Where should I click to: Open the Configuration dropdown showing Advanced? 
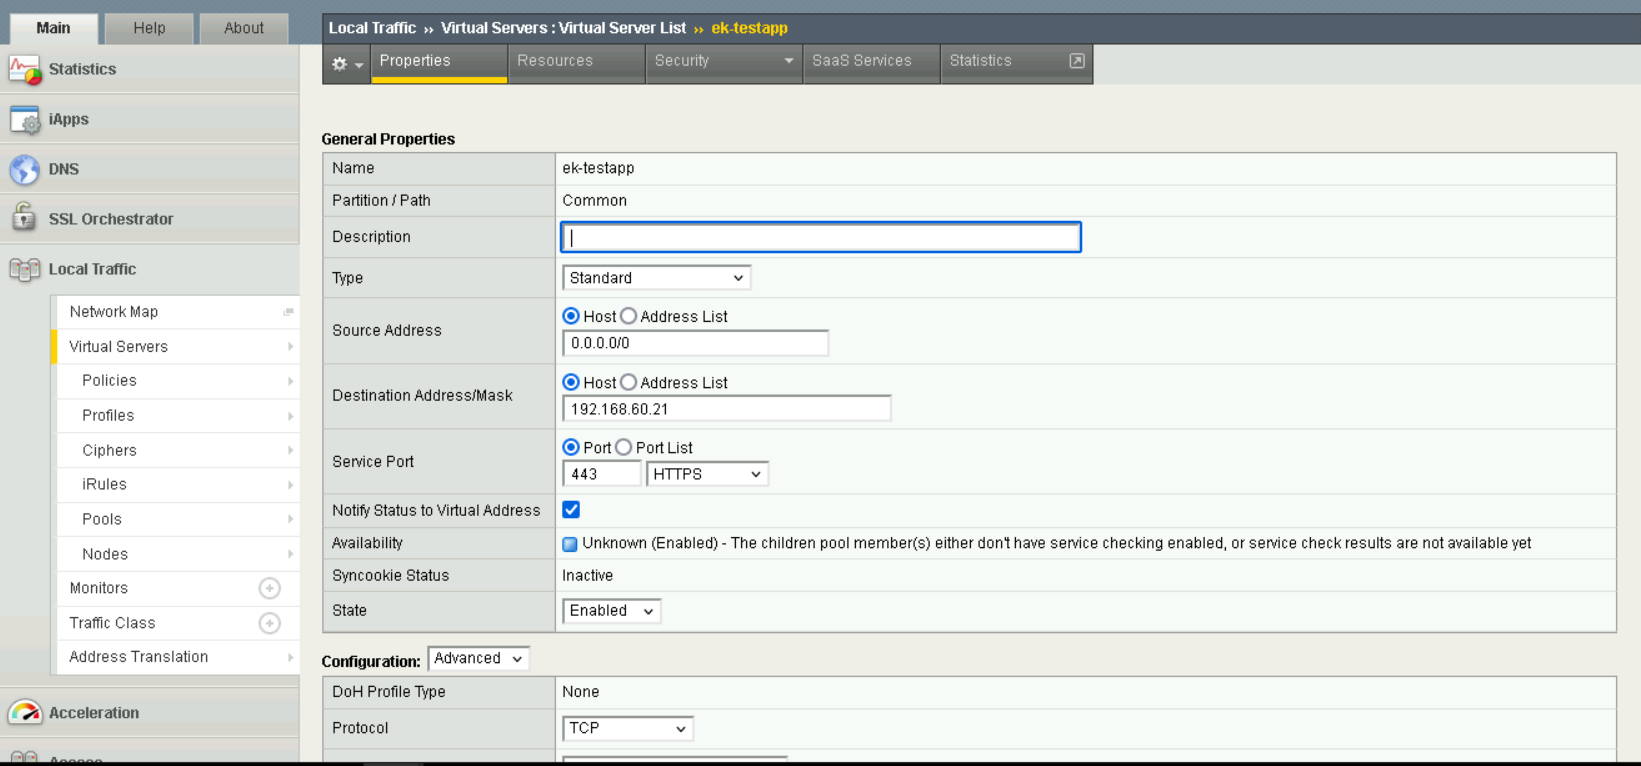(478, 659)
